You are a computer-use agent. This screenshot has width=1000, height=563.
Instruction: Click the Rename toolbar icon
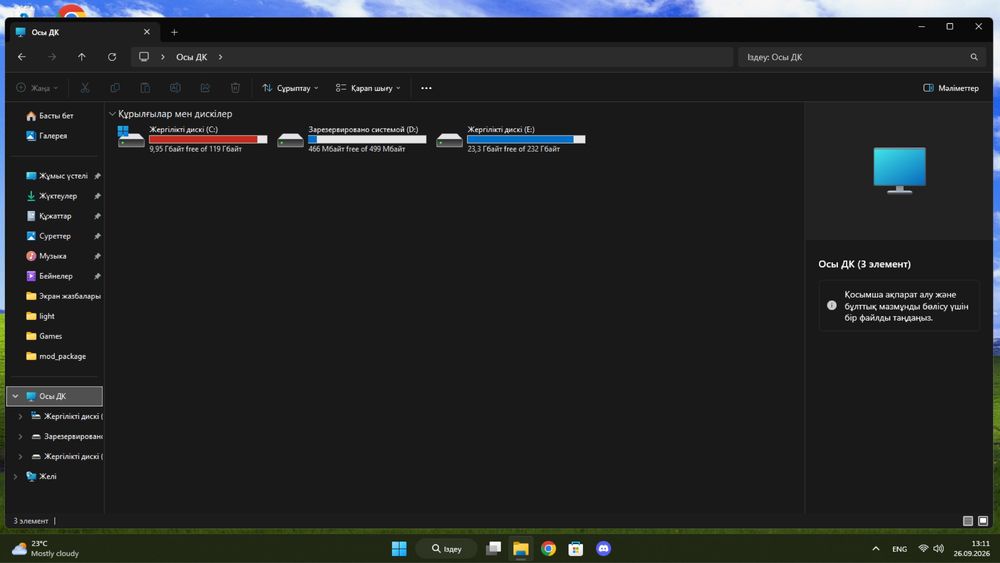tap(175, 88)
